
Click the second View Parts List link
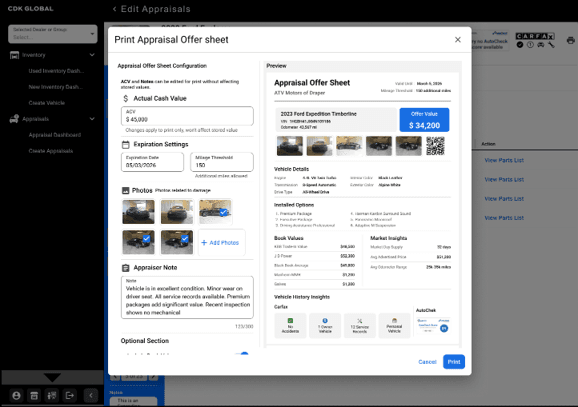[x=504, y=180]
